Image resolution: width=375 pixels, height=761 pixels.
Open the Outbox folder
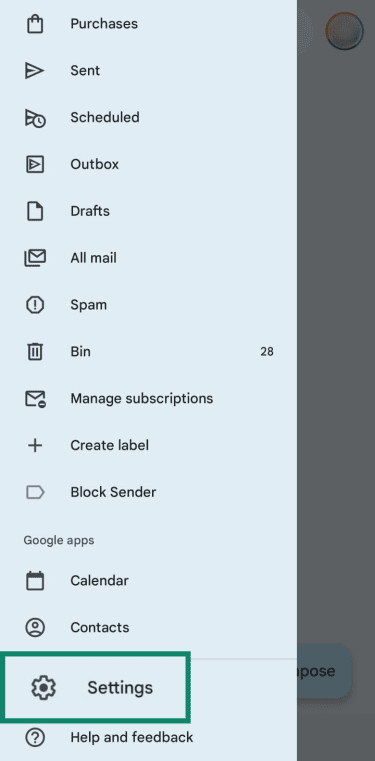click(148, 165)
